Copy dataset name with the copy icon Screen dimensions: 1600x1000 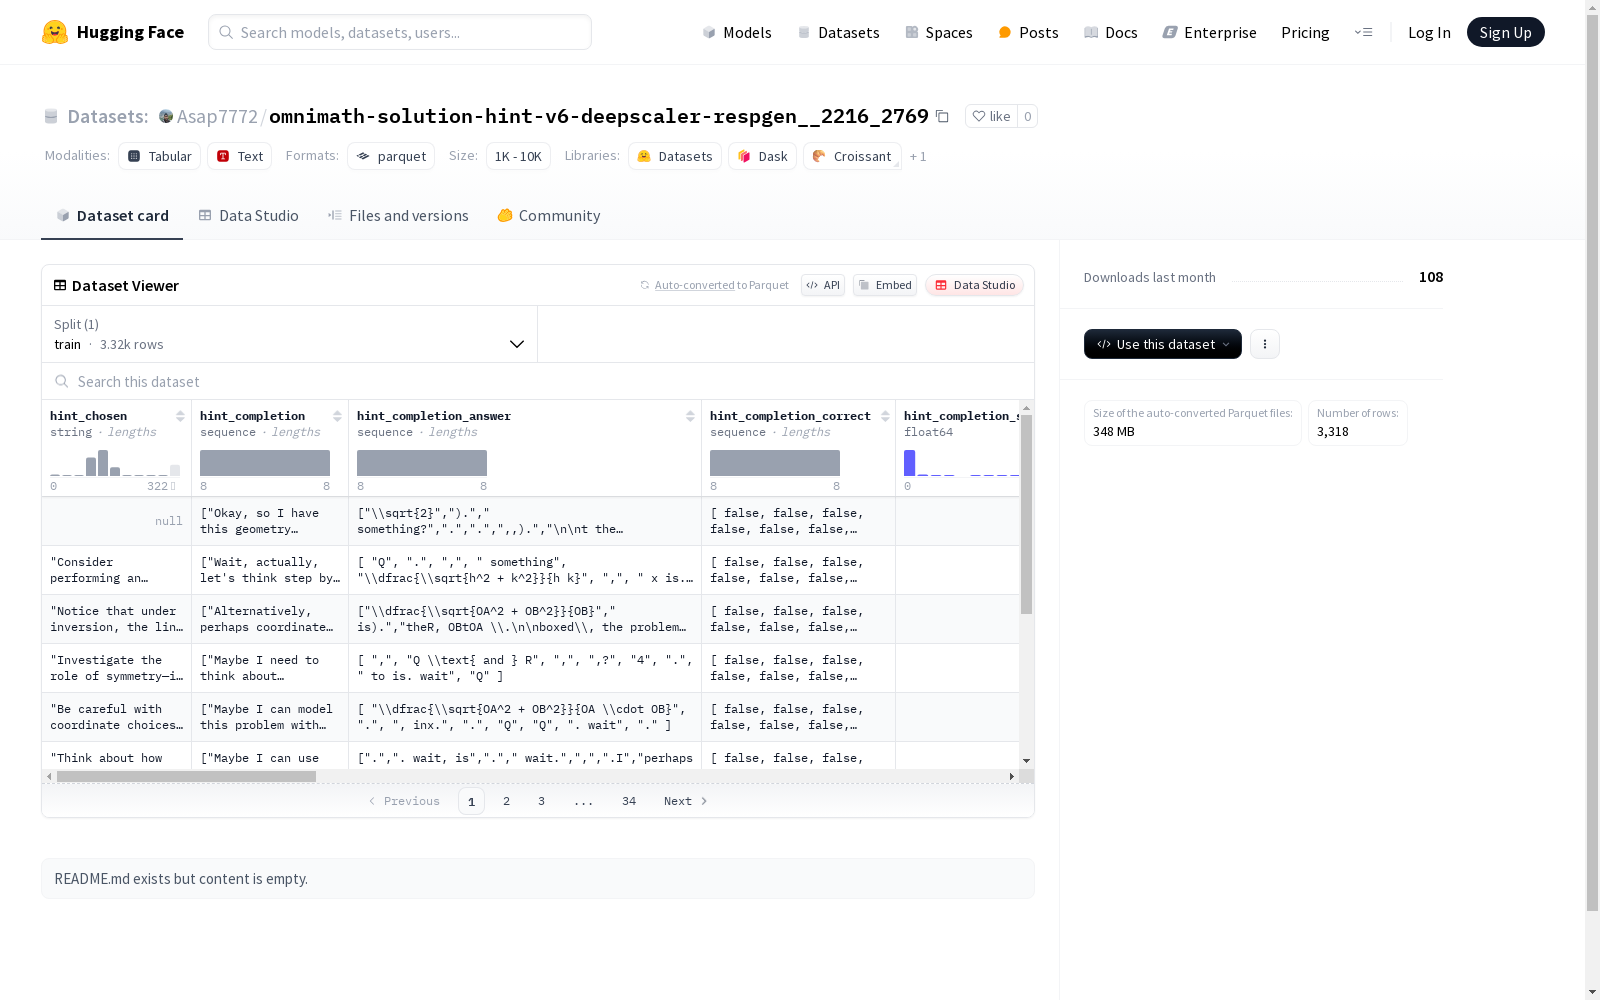pos(942,116)
